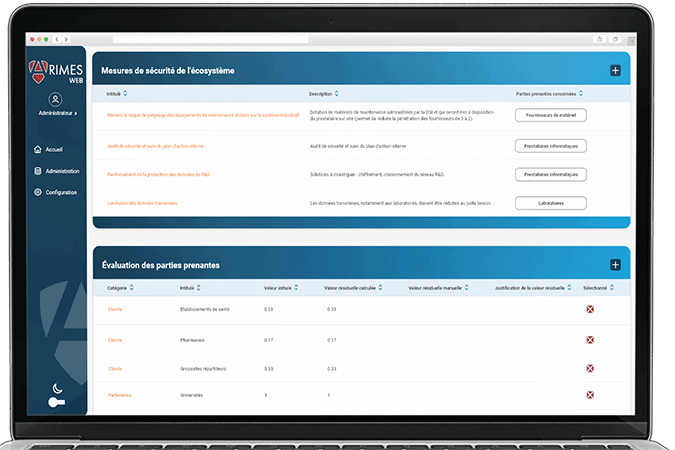
Task: Open Clients category in Établissements de santé row
Action: tap(115, 309)
